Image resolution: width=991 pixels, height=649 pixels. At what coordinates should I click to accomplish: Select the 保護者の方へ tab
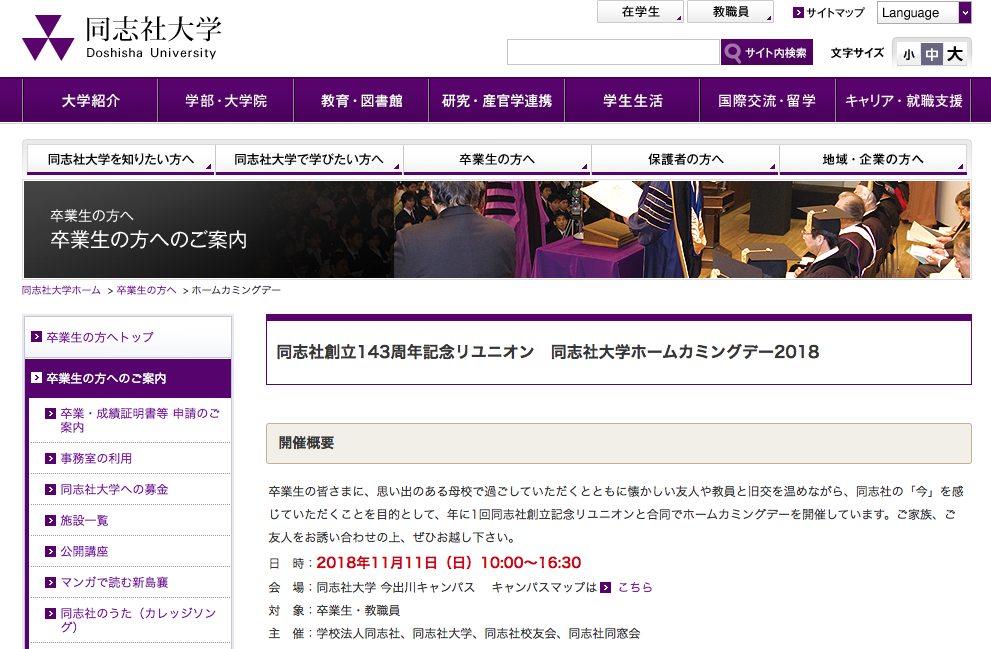pyautogui.click(x=685, y=160)
